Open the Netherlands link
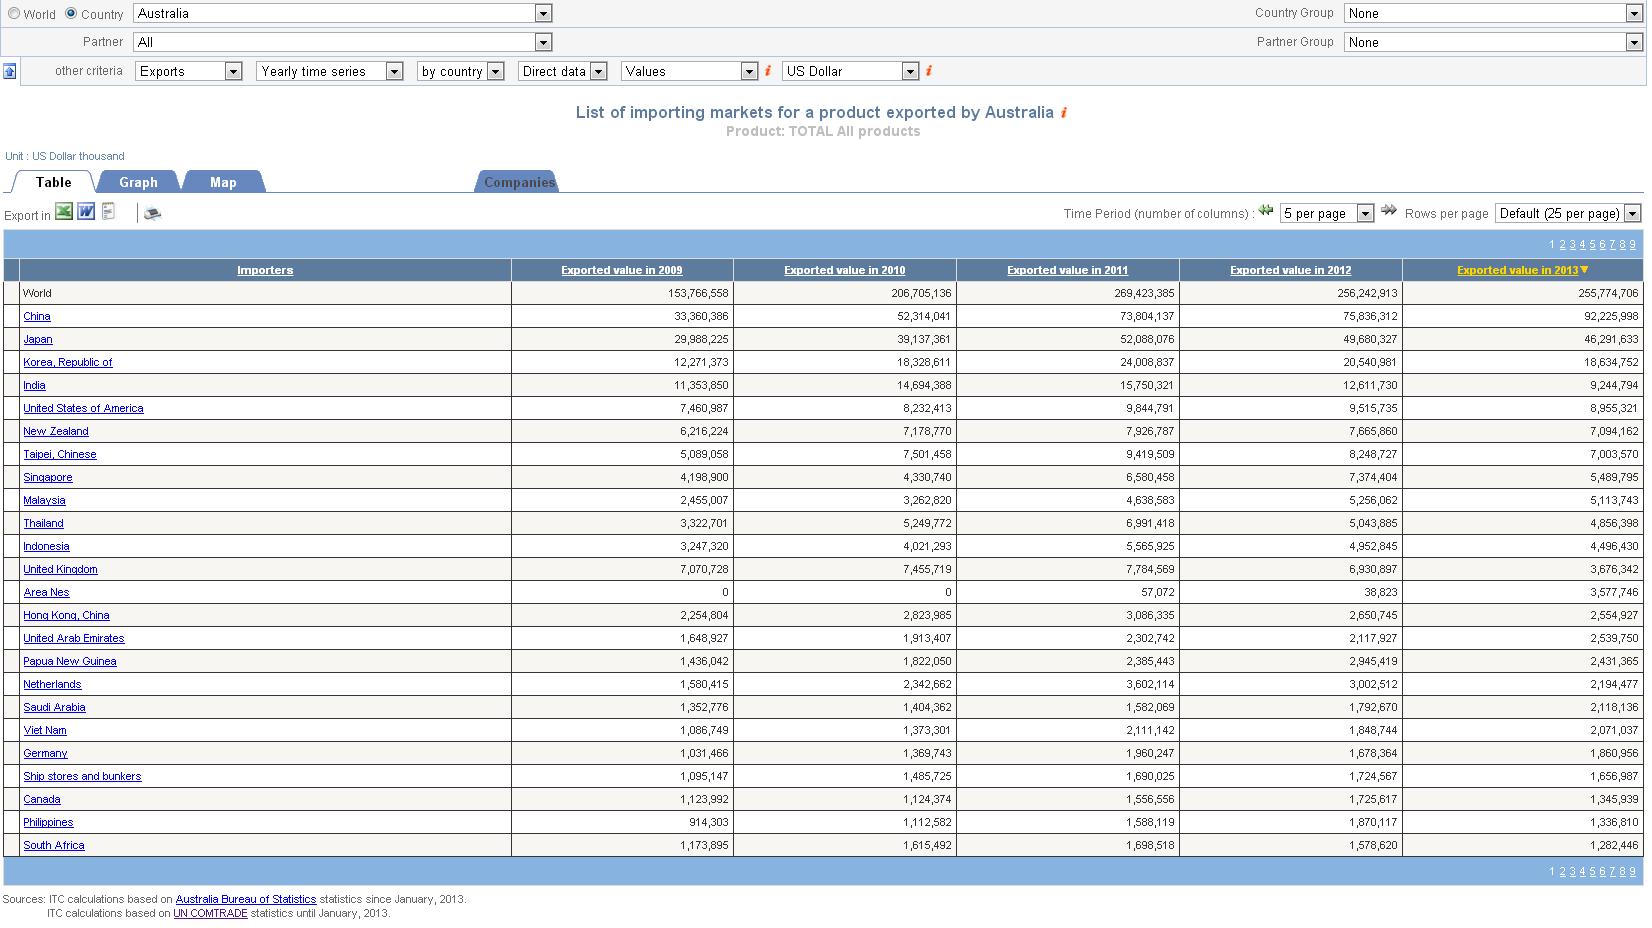This screenshot has width=1652, height=928. coord(52,684)
